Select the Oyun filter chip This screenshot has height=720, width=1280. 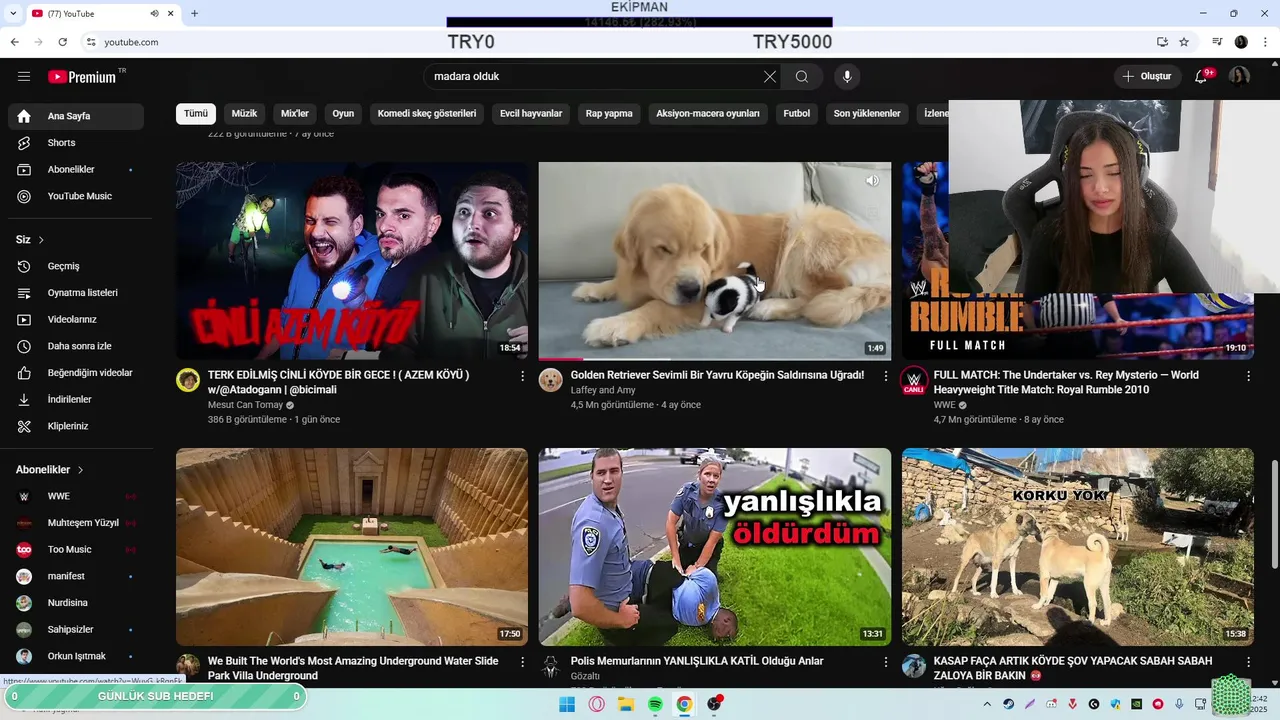(343, 114)
